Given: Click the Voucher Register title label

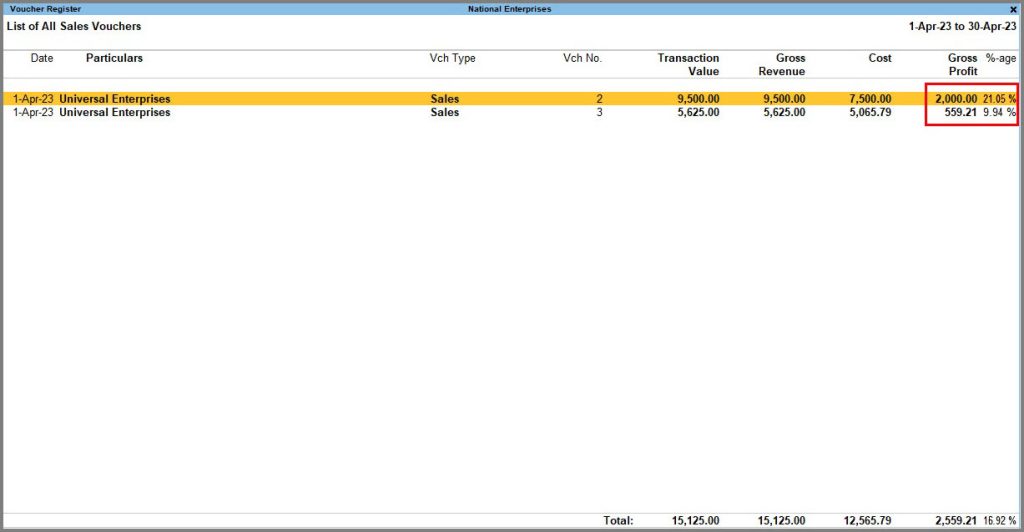Looking at the screenshot, I should (46, 9).
